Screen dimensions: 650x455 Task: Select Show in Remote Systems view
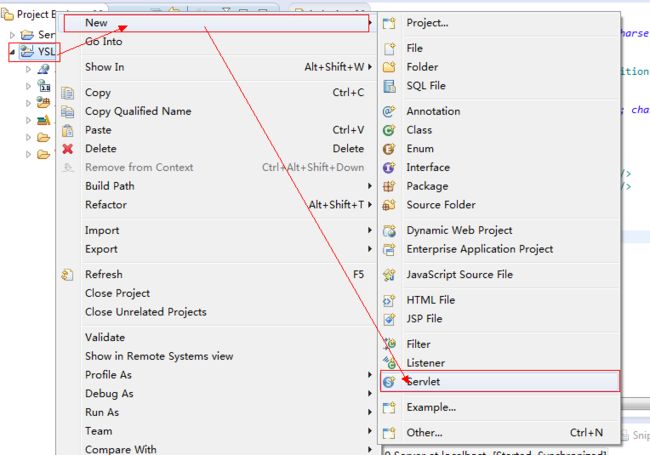216,356
